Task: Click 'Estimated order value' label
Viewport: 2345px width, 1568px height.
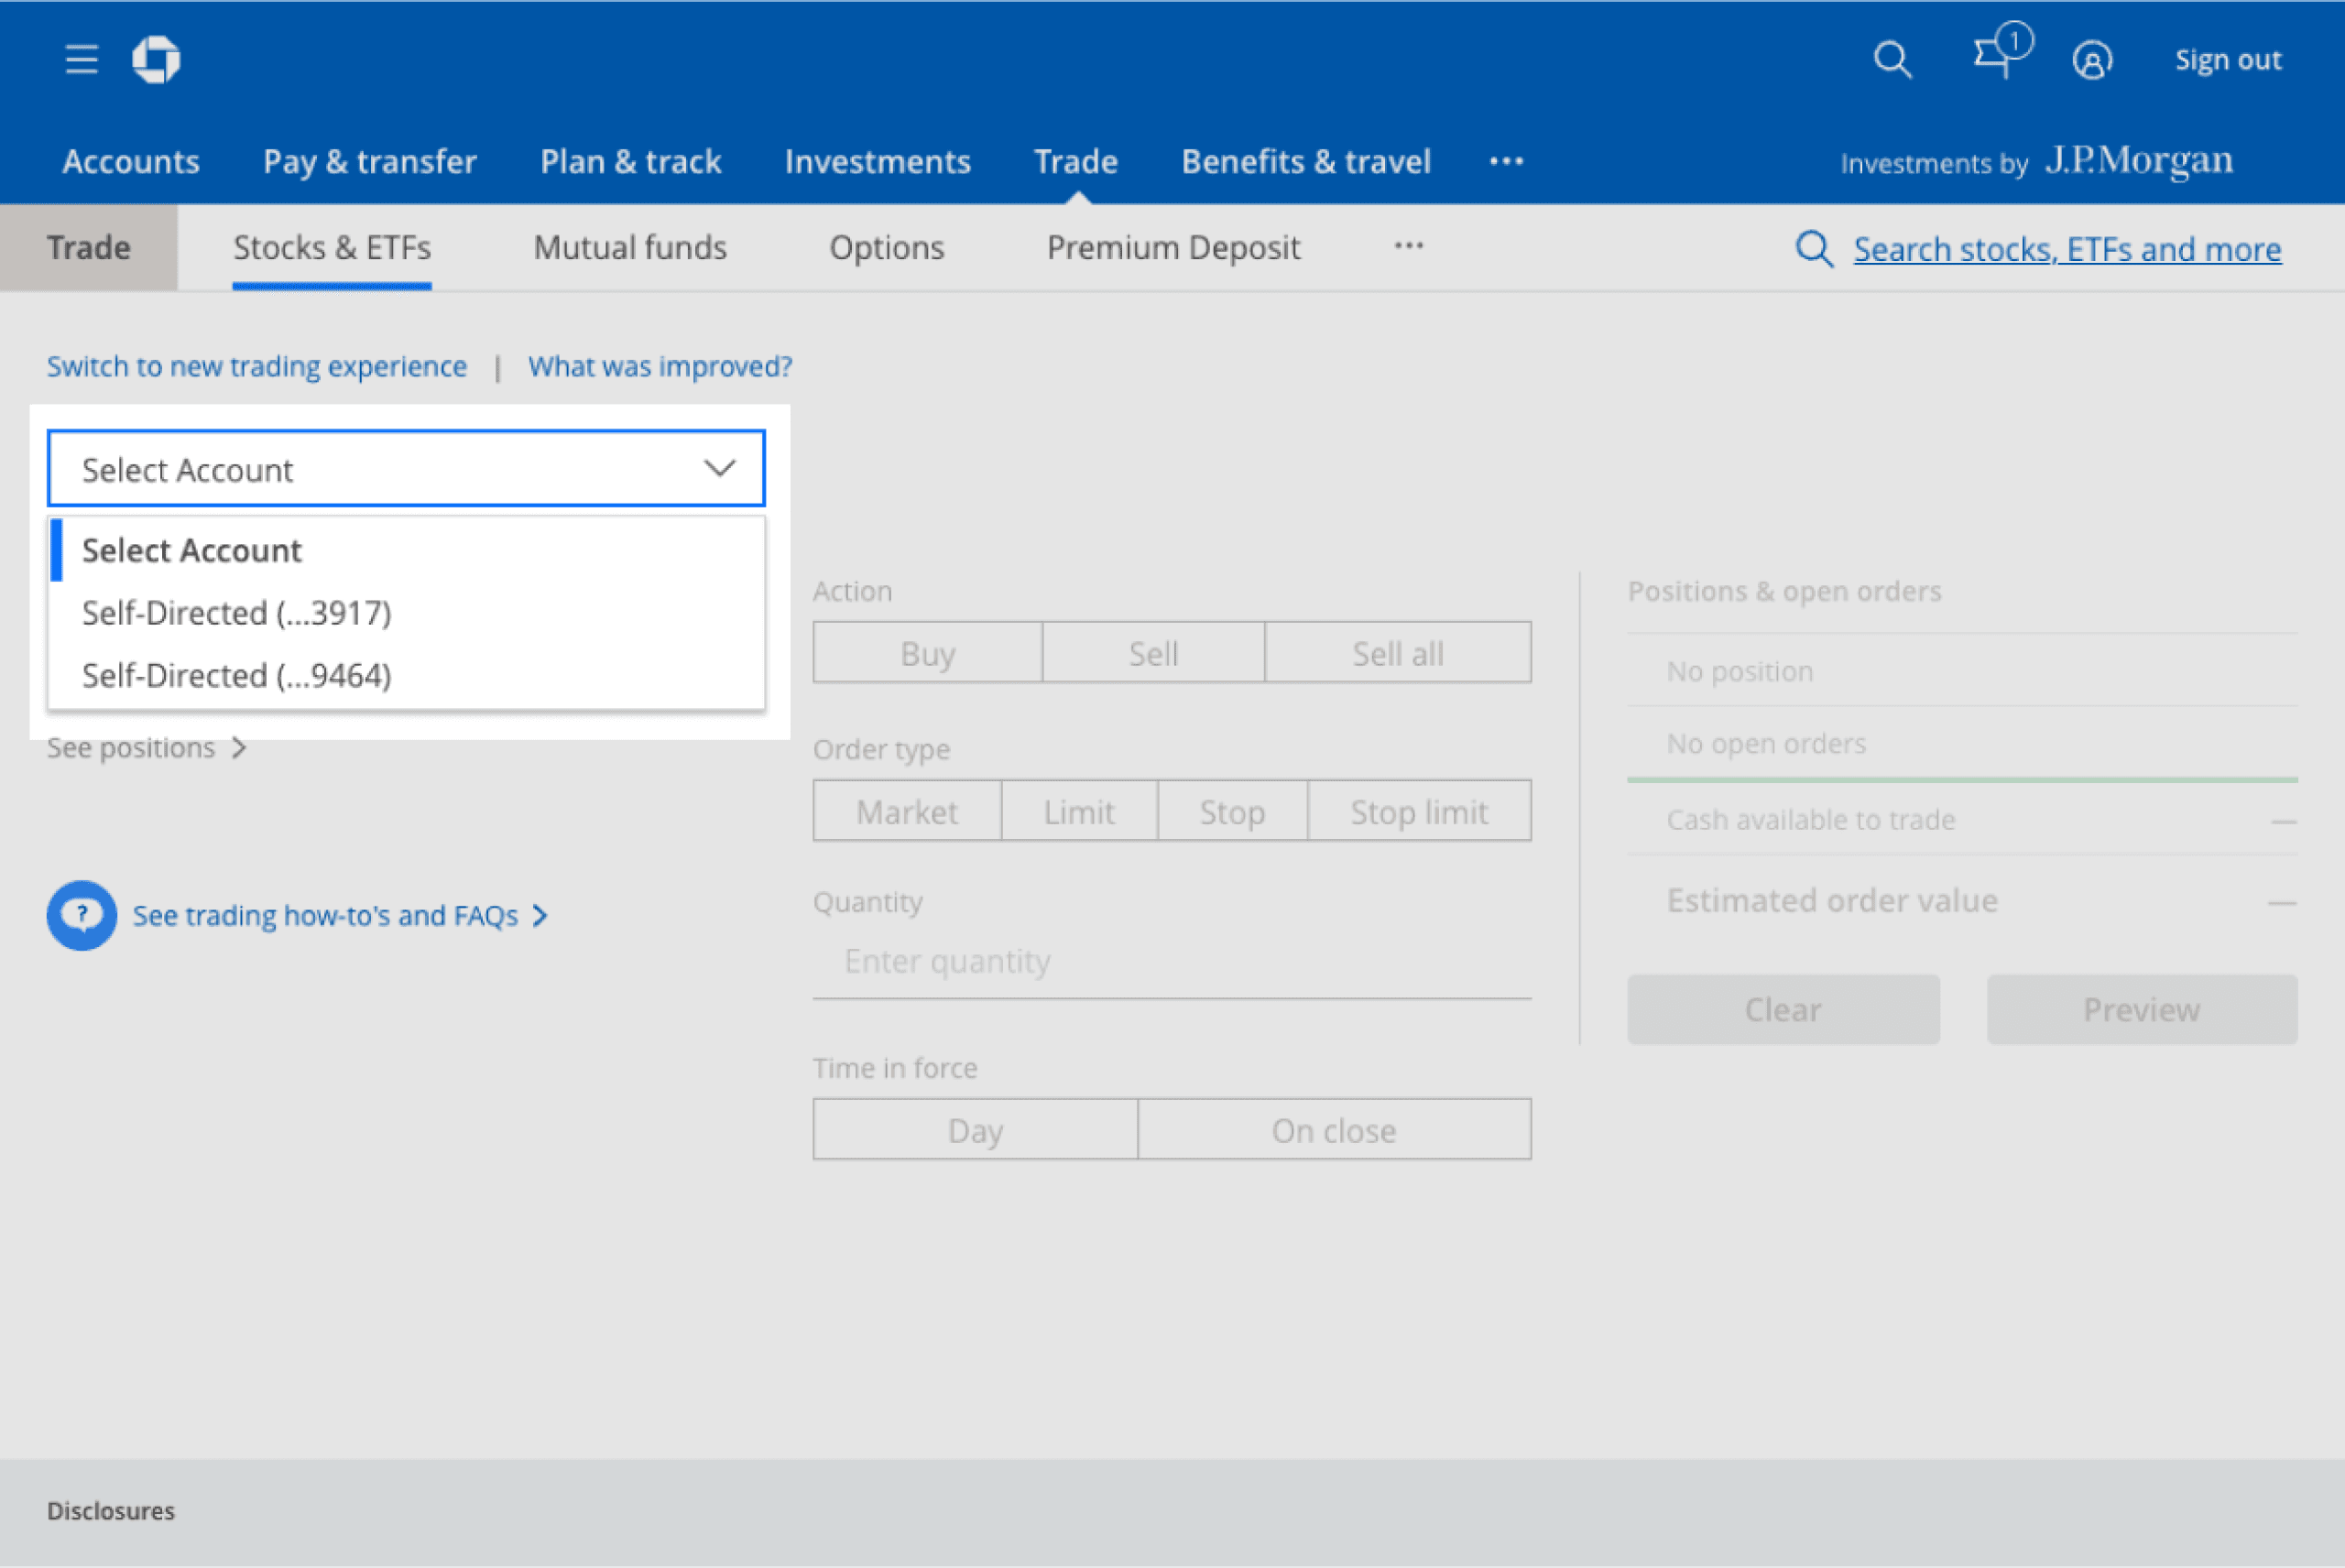Action: click(1832, 901)
